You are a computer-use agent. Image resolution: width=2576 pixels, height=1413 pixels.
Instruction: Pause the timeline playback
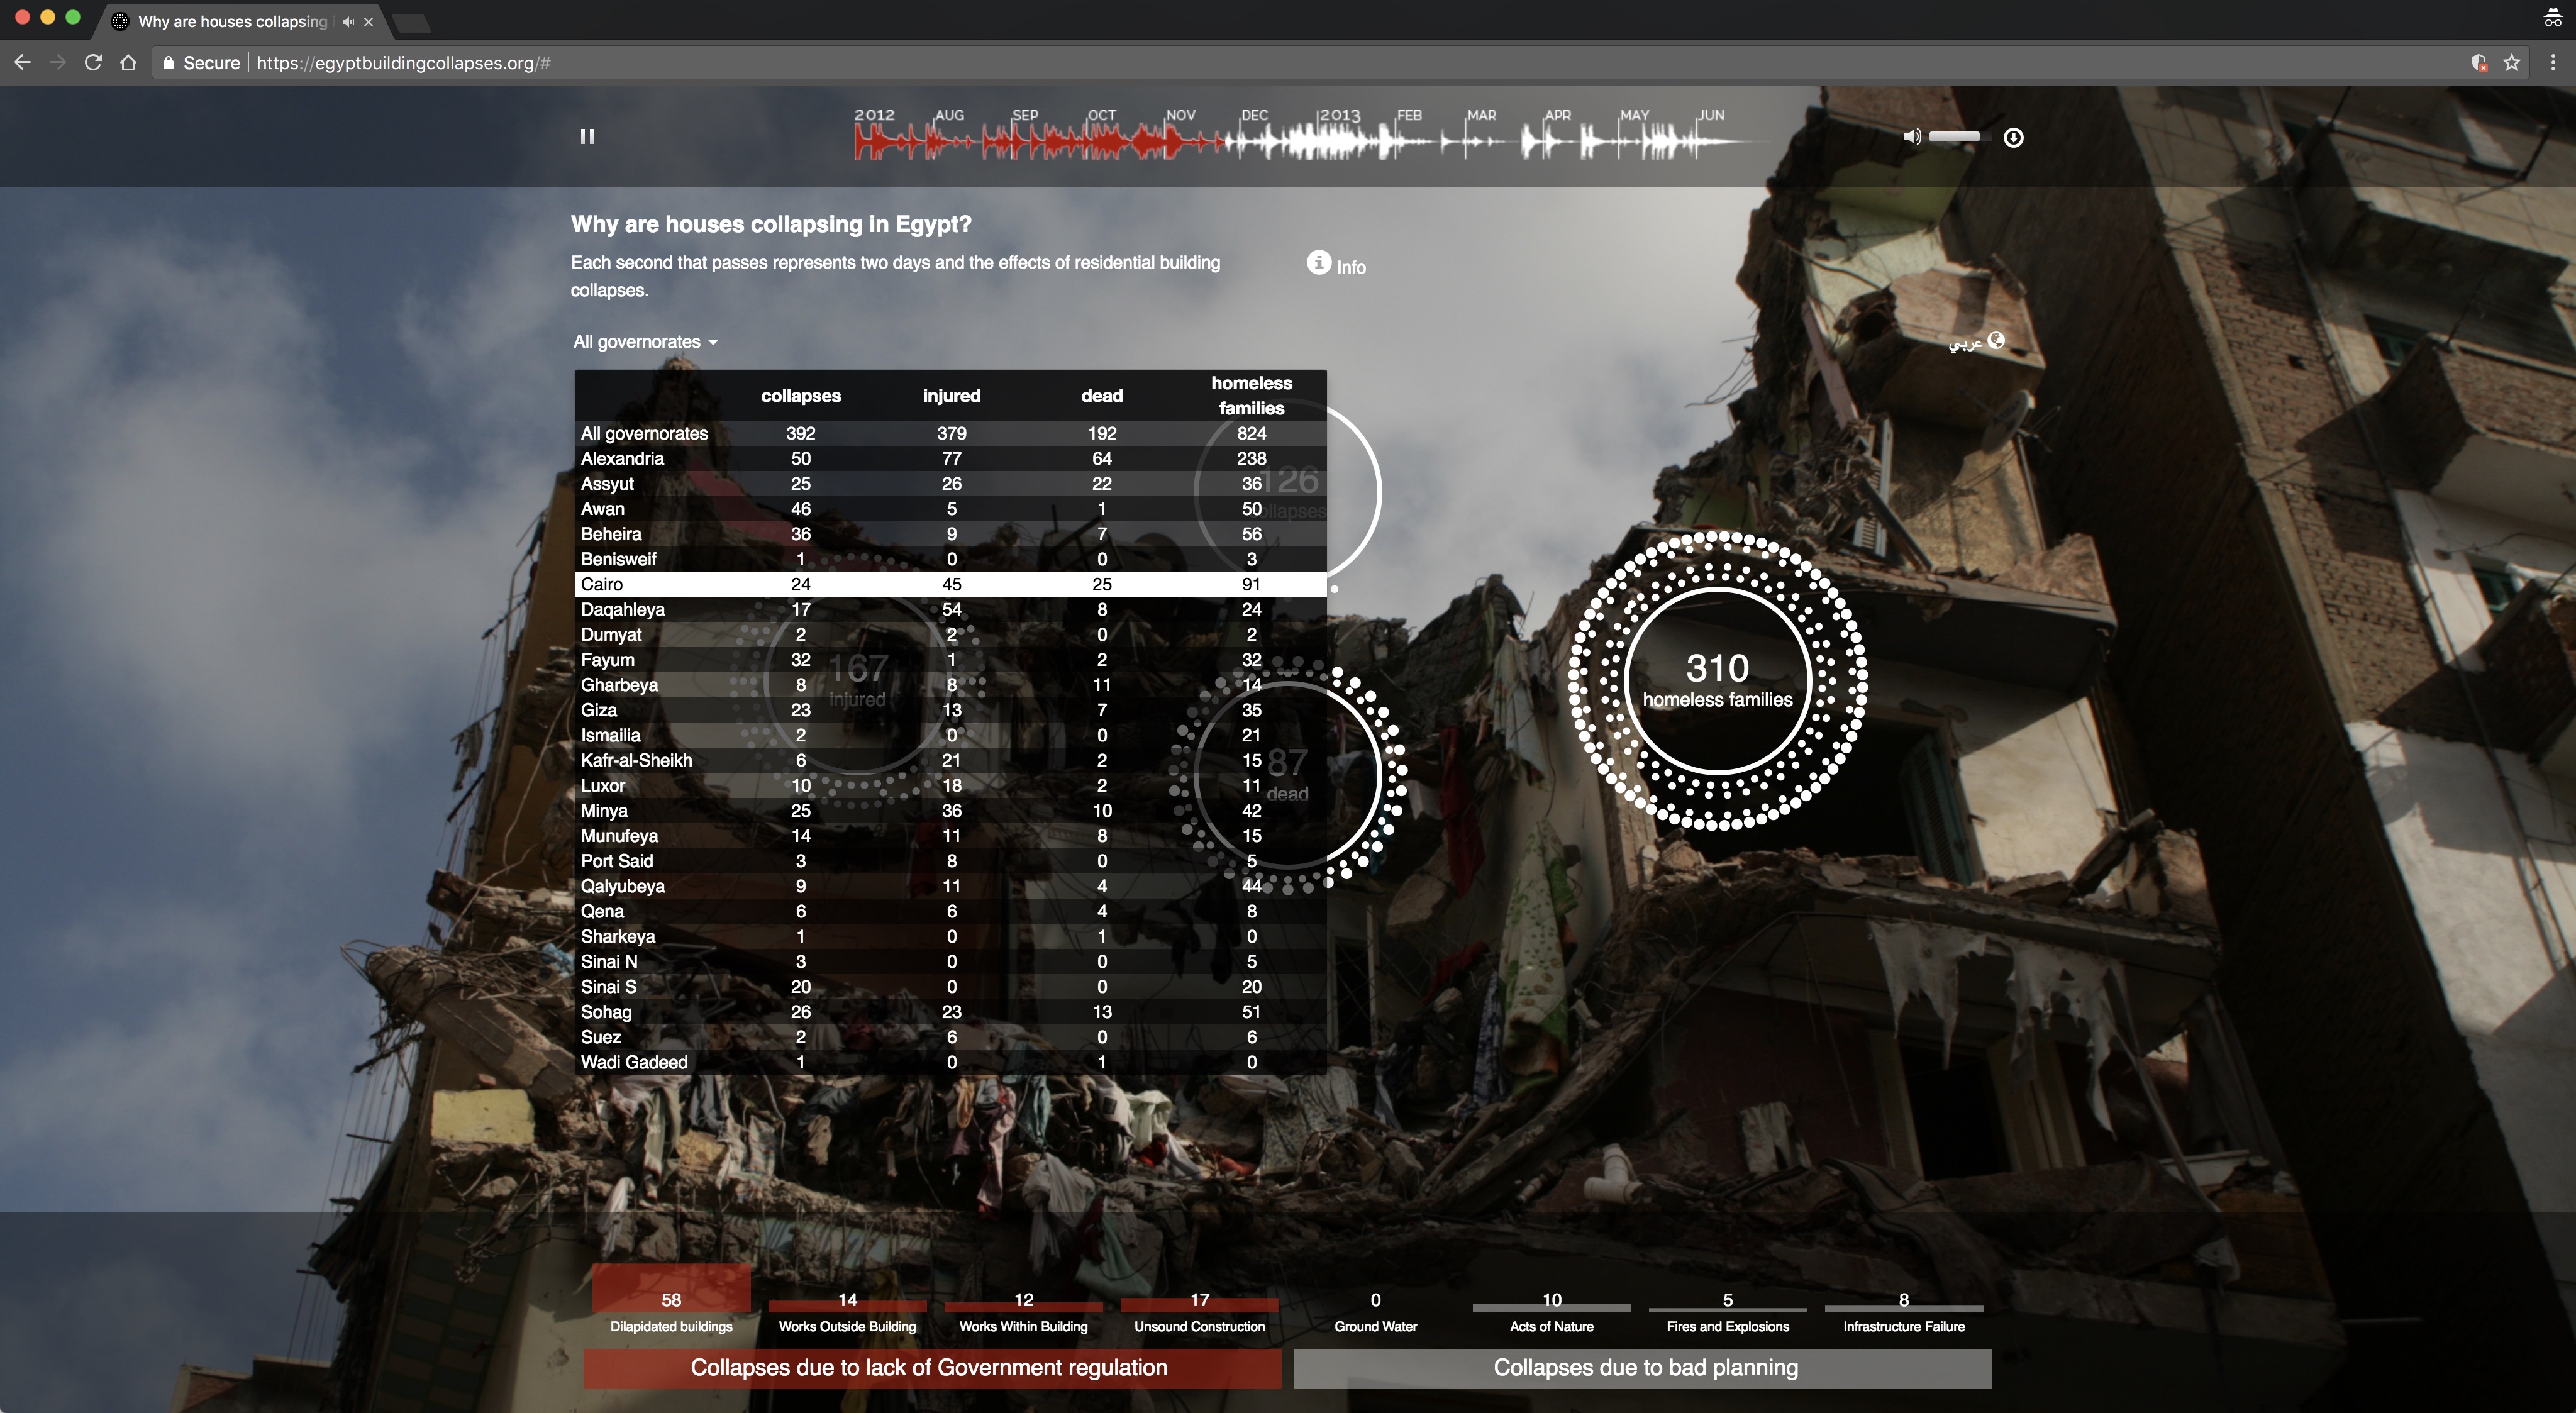pyautogui.click(x=587, y=136)
